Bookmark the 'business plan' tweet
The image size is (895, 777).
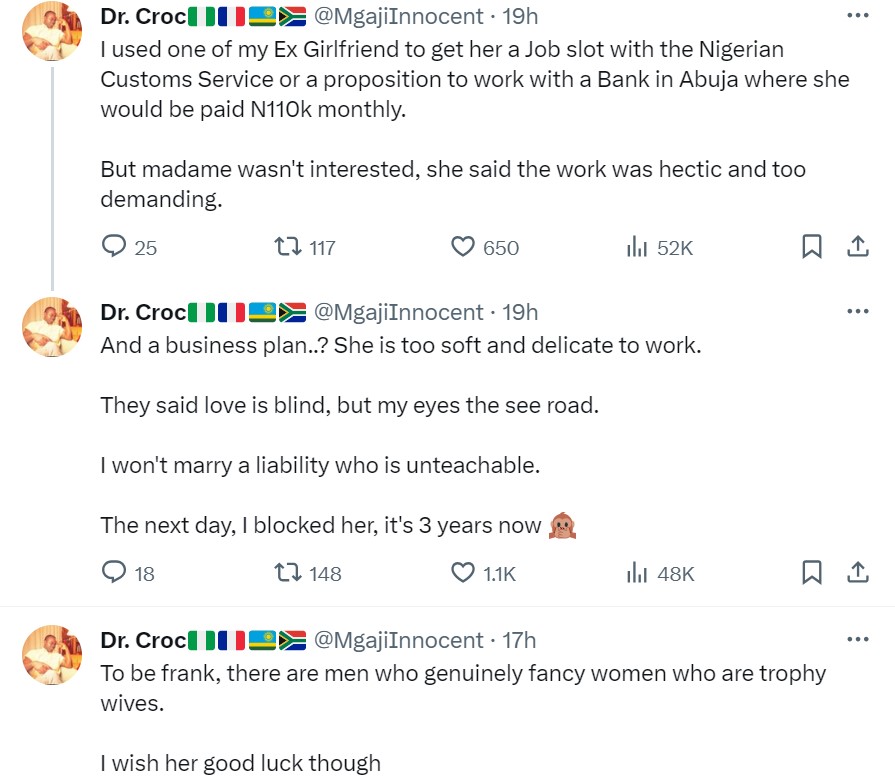coord(812,572)
